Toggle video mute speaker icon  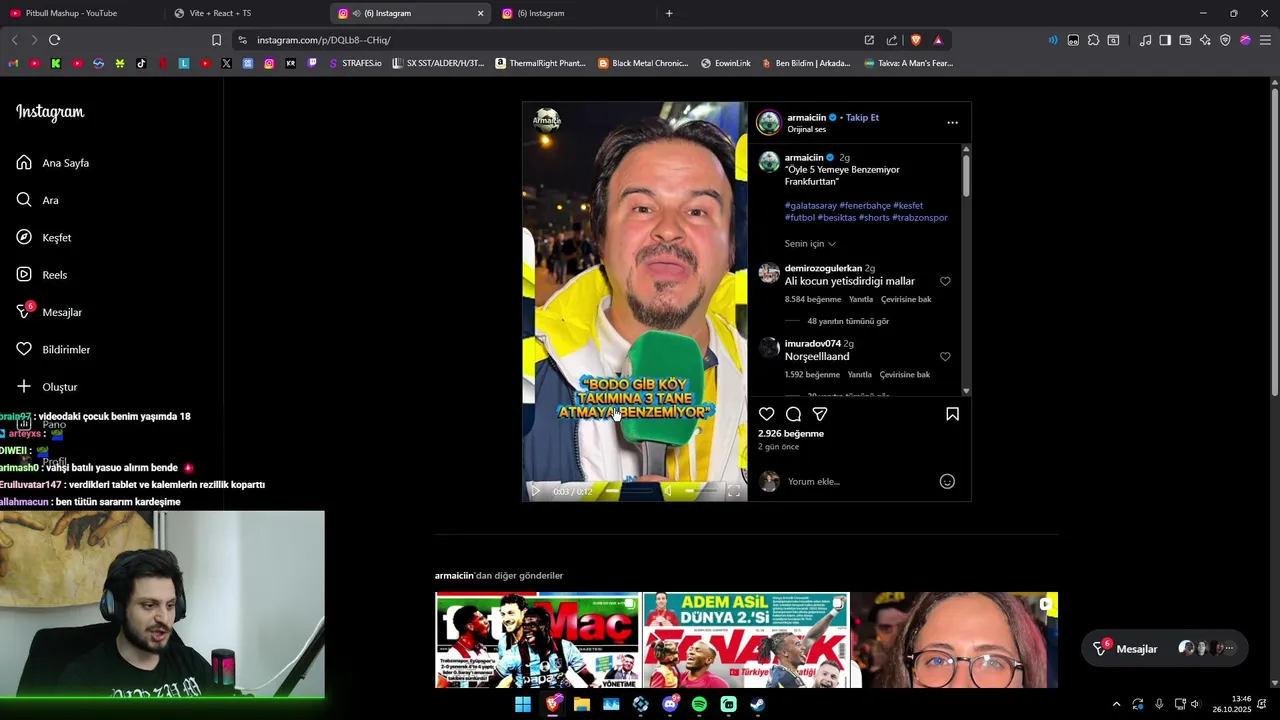[668, 491]
